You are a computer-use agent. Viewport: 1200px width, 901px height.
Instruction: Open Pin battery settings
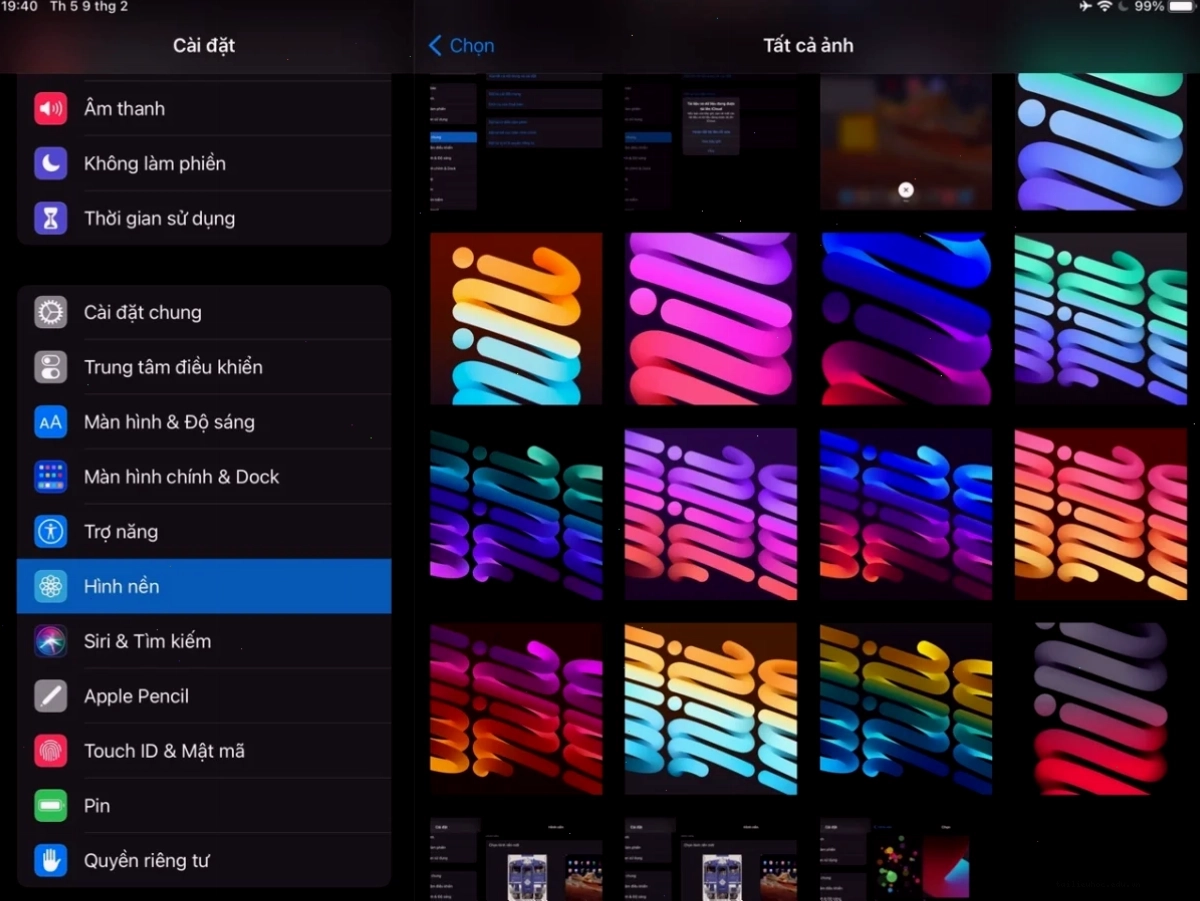click(204, 805)
